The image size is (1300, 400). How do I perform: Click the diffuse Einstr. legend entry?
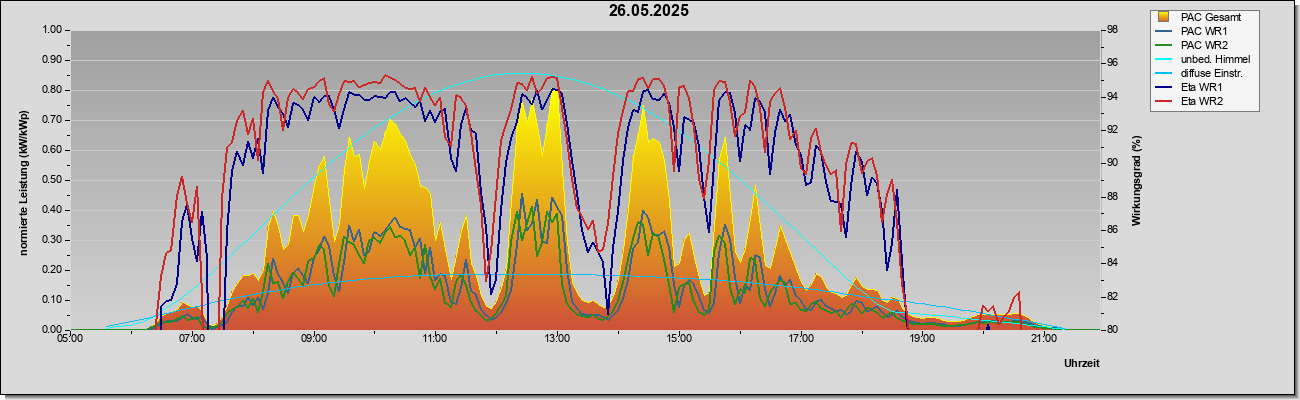point(1204,73)
